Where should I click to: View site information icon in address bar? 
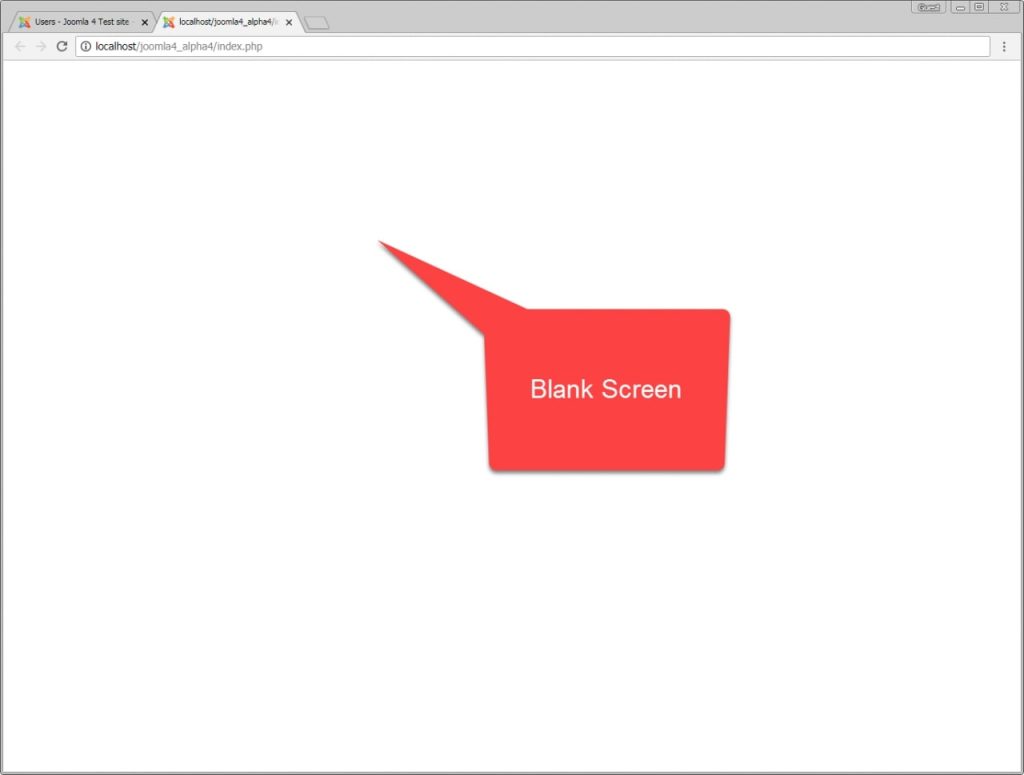click(x=86, y=46)
